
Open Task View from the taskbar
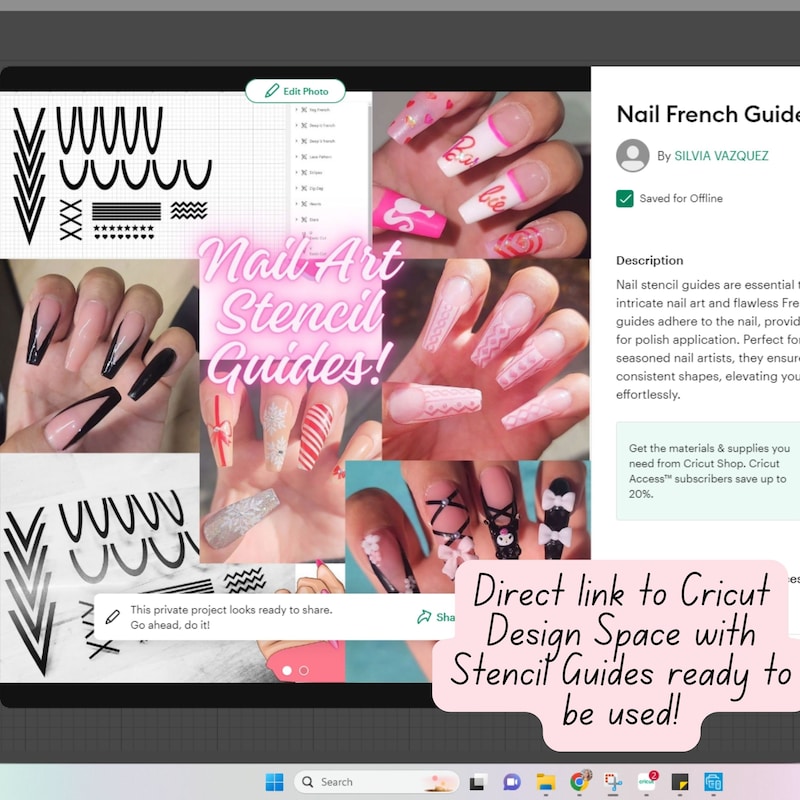click(x=475, y=781)
